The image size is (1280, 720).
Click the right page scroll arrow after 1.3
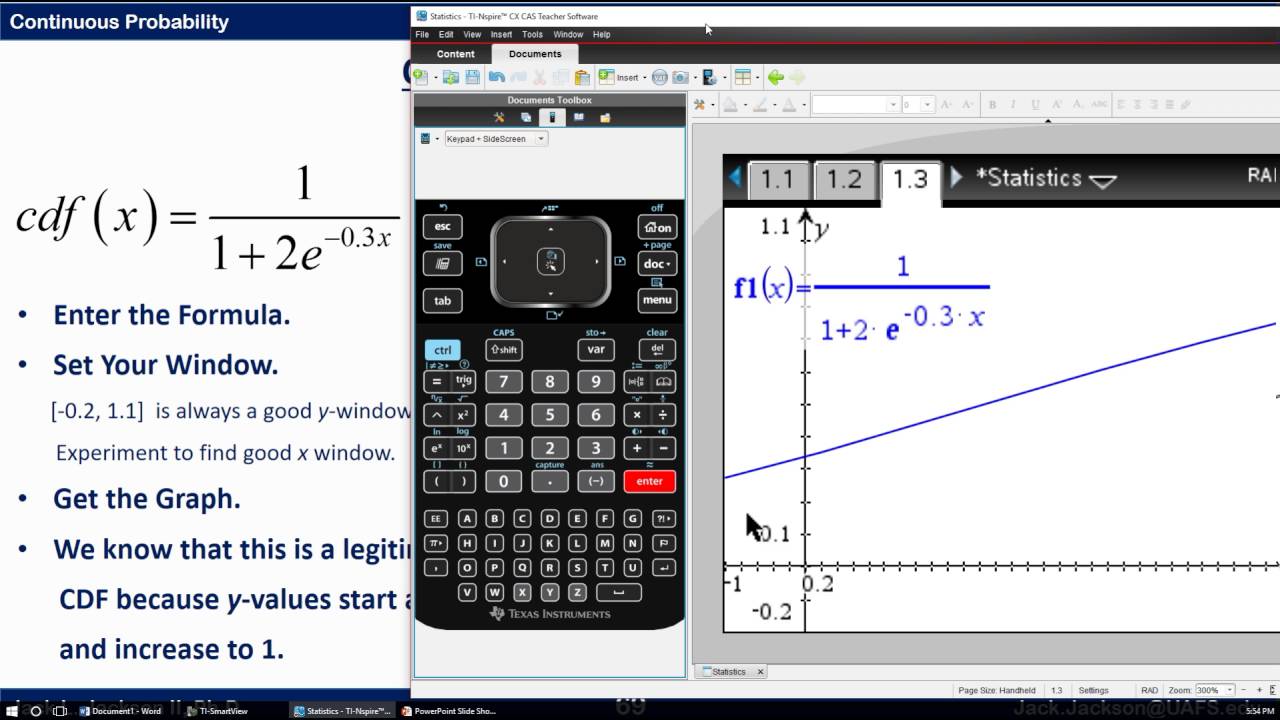956,178
